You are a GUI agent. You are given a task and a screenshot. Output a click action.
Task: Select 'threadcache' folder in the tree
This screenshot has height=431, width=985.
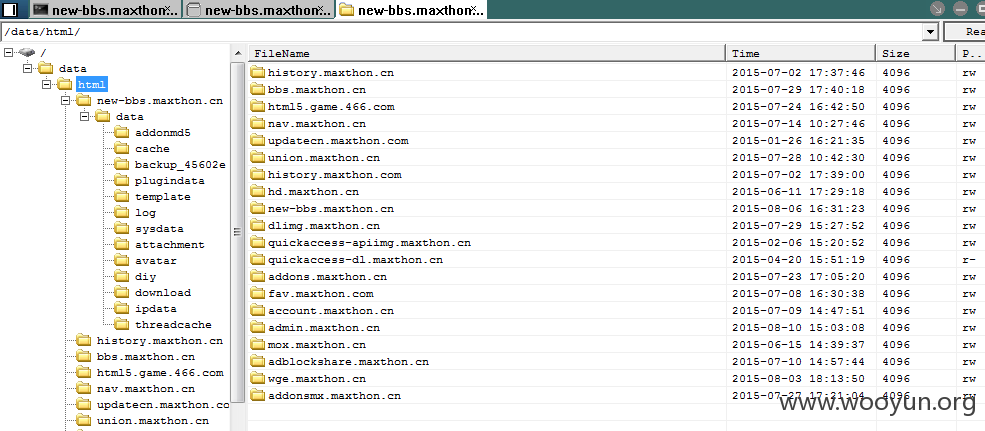pyautogui.click(x=173, y=325)
